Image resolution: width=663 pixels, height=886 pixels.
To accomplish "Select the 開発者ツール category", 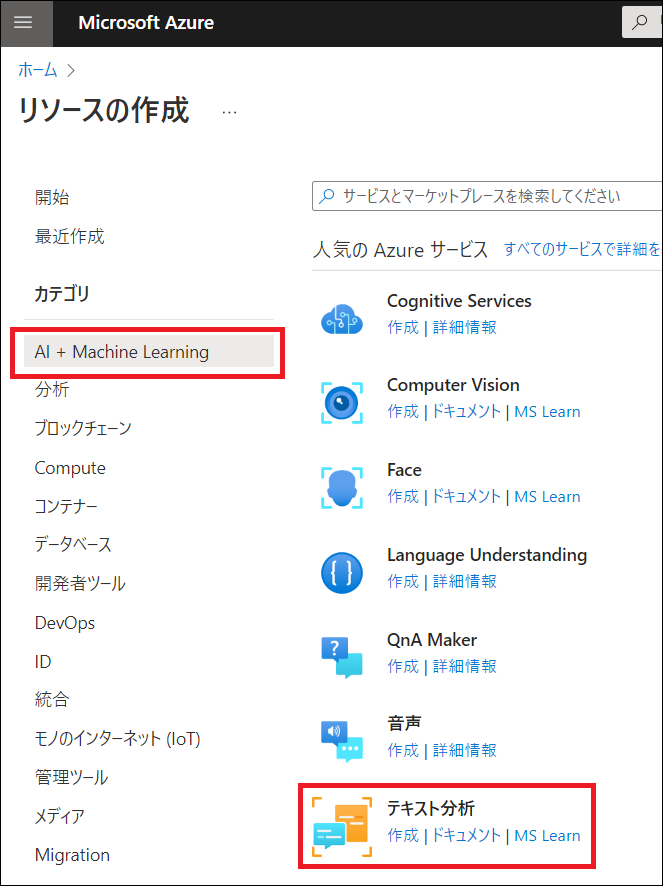I will [x=80, y=583].
